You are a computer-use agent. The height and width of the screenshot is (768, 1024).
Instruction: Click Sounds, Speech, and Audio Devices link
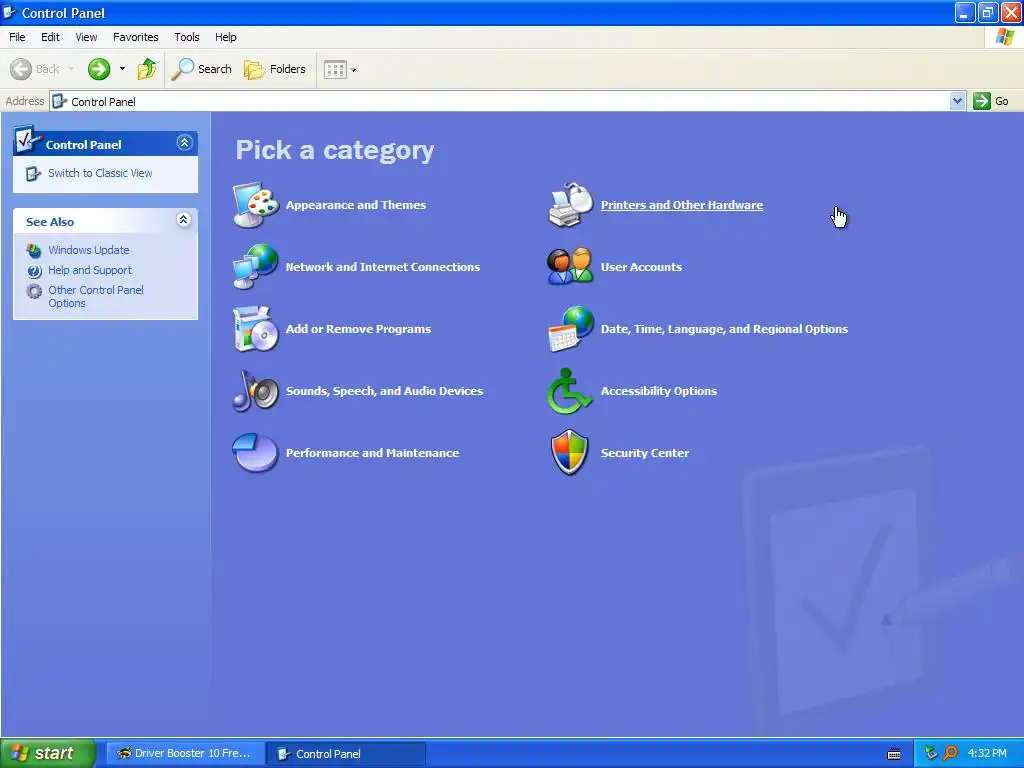tap(385, 391)
